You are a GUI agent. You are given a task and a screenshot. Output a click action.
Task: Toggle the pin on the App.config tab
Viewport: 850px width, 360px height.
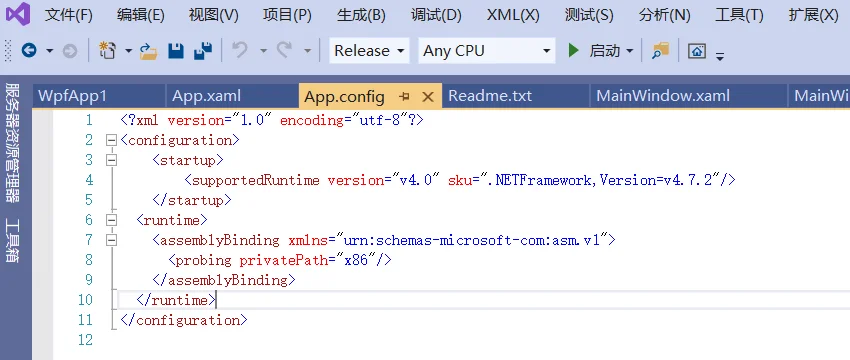(404, 97)
